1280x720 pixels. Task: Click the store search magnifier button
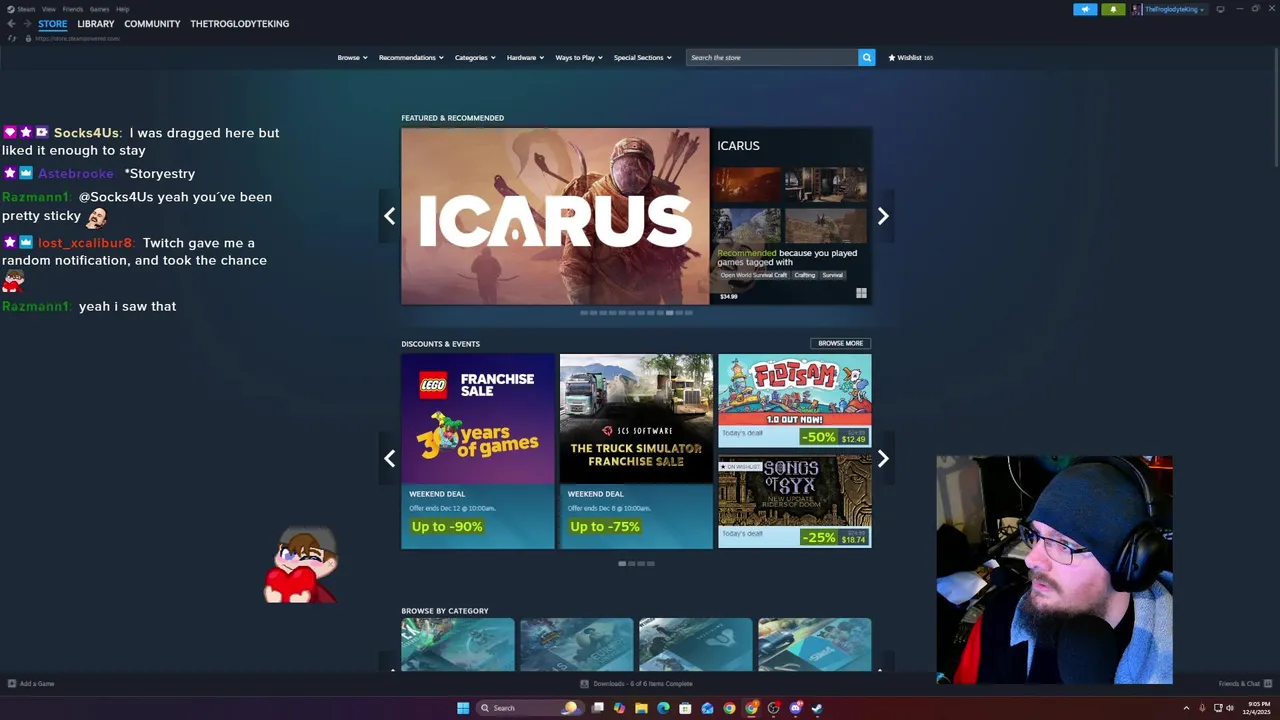tap(867, 57)
